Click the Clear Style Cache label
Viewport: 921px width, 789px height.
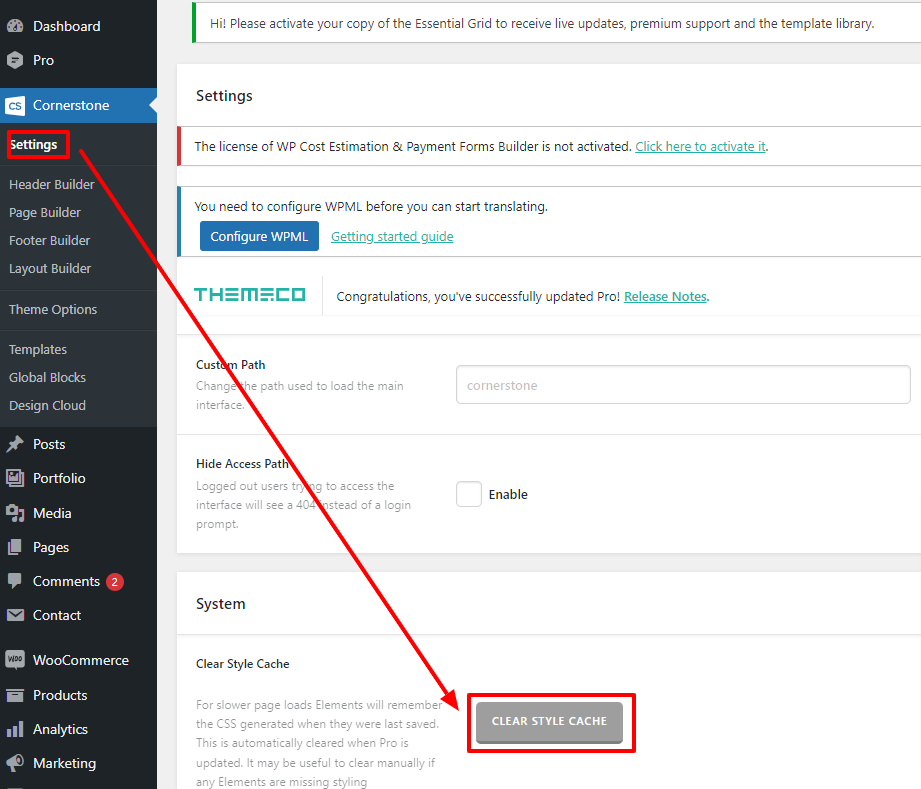coord(243,664)
